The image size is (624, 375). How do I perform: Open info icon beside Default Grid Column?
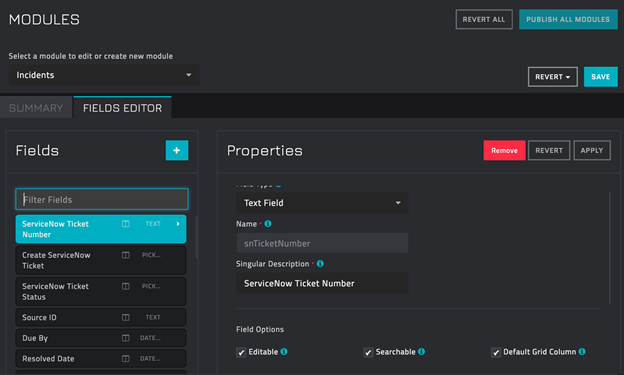pyautogui.click(x=582, y=352)
